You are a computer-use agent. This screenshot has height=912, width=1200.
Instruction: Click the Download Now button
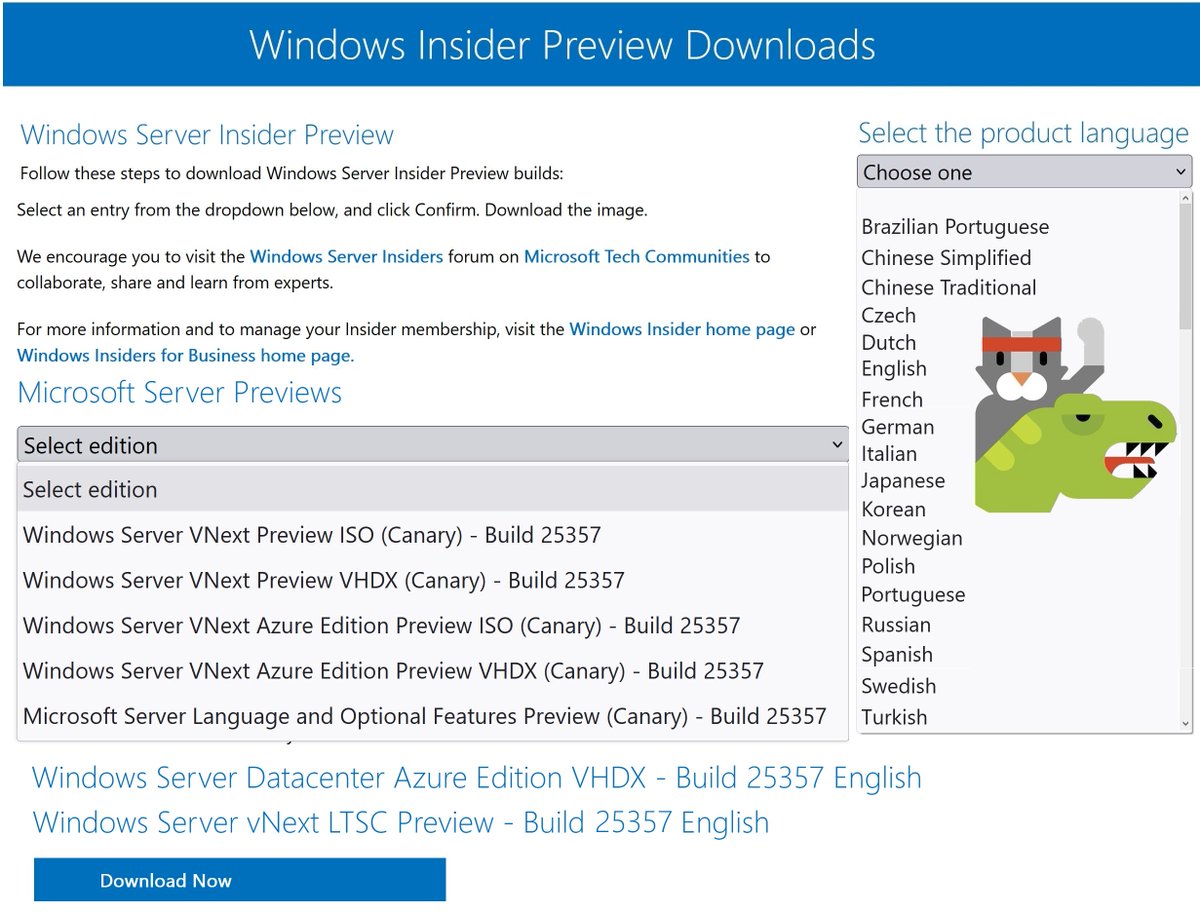[239, 880]
